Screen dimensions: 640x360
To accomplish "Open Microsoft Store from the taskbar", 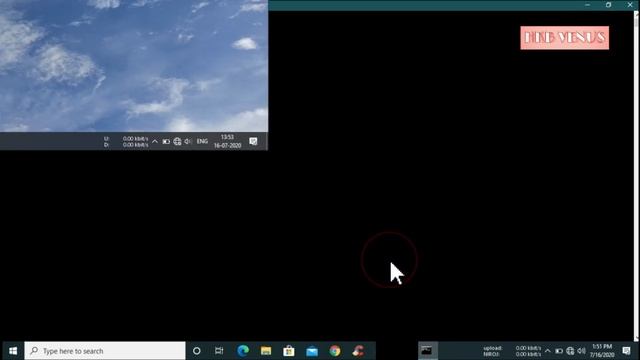I will 289,351.
